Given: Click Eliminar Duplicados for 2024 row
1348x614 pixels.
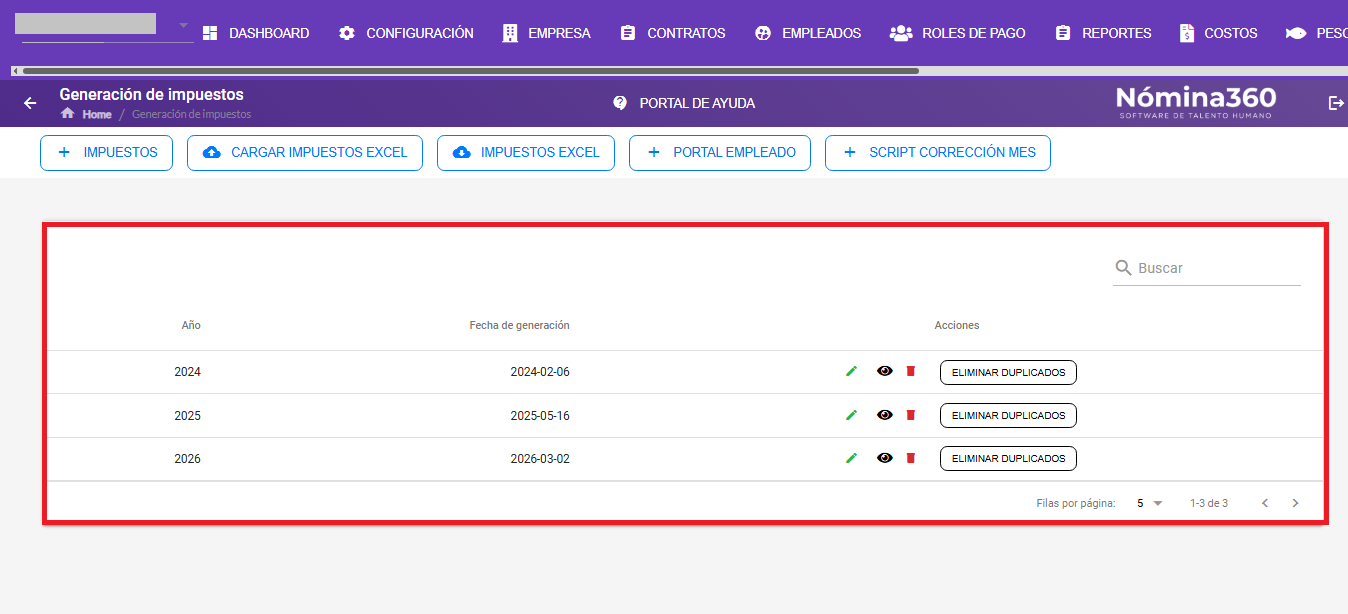Looking at the screenshot, I should pos(1008,372).
